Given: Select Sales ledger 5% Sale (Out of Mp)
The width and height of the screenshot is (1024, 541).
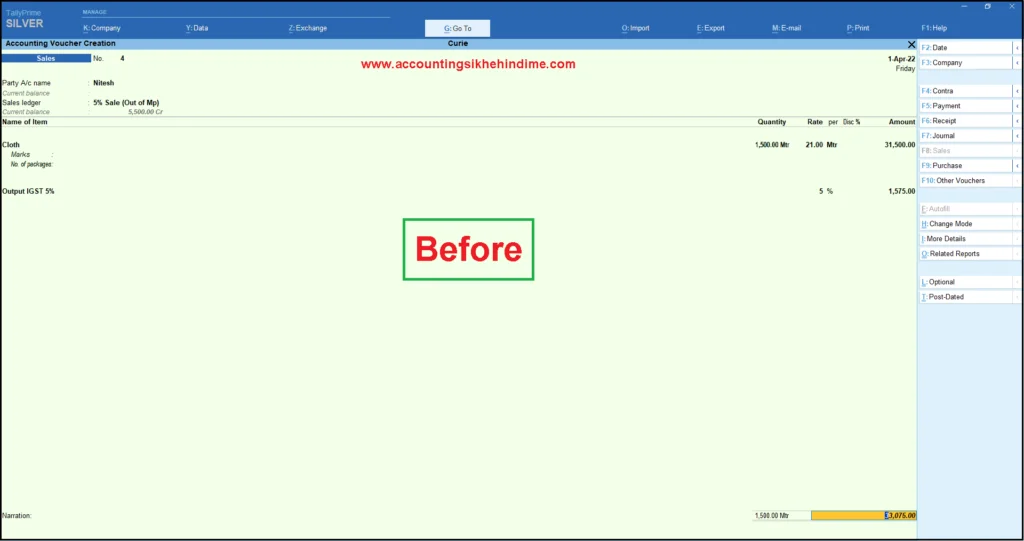Looking at the screenshot, I should pos(126,103).
